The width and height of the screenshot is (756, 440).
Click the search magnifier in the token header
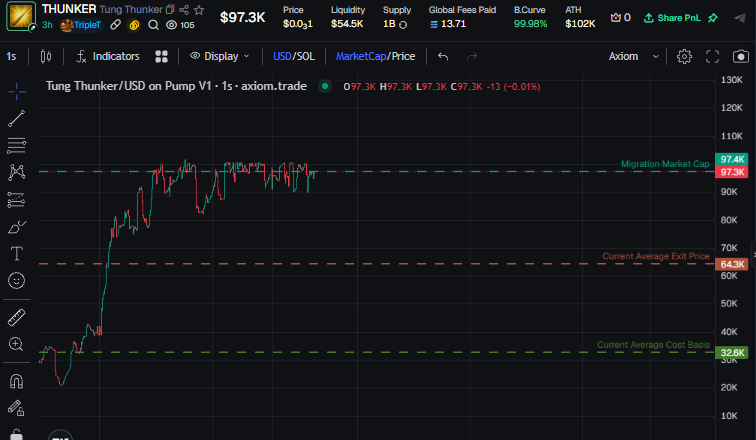click(153, 25)
